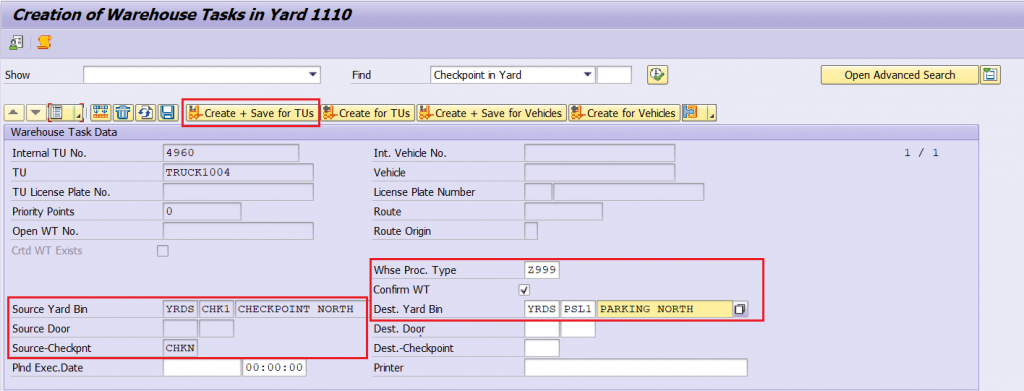Toggle the Route Origin checkbox

pos(531,231)
